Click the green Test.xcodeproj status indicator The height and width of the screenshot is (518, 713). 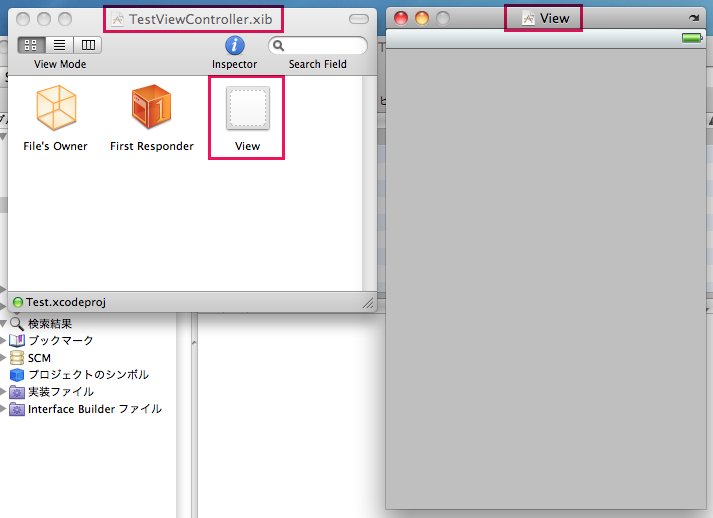tap(18, 302)
